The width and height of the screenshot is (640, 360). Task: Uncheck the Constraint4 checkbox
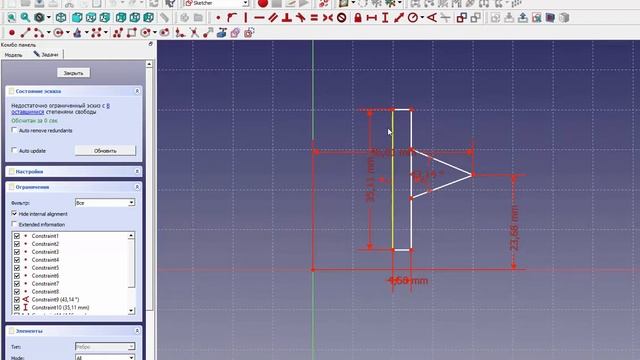(x=17, y=260)
